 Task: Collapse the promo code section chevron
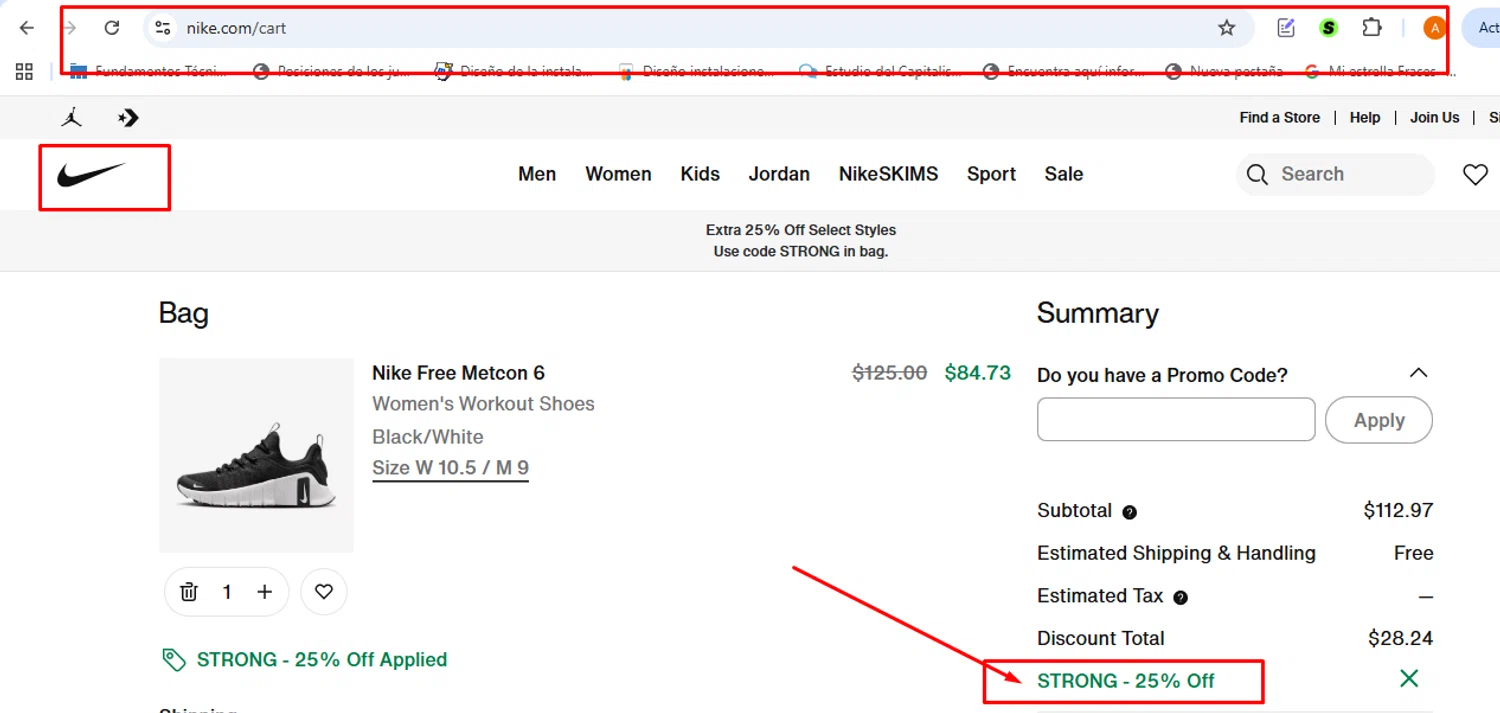[x=1418, y=373]
